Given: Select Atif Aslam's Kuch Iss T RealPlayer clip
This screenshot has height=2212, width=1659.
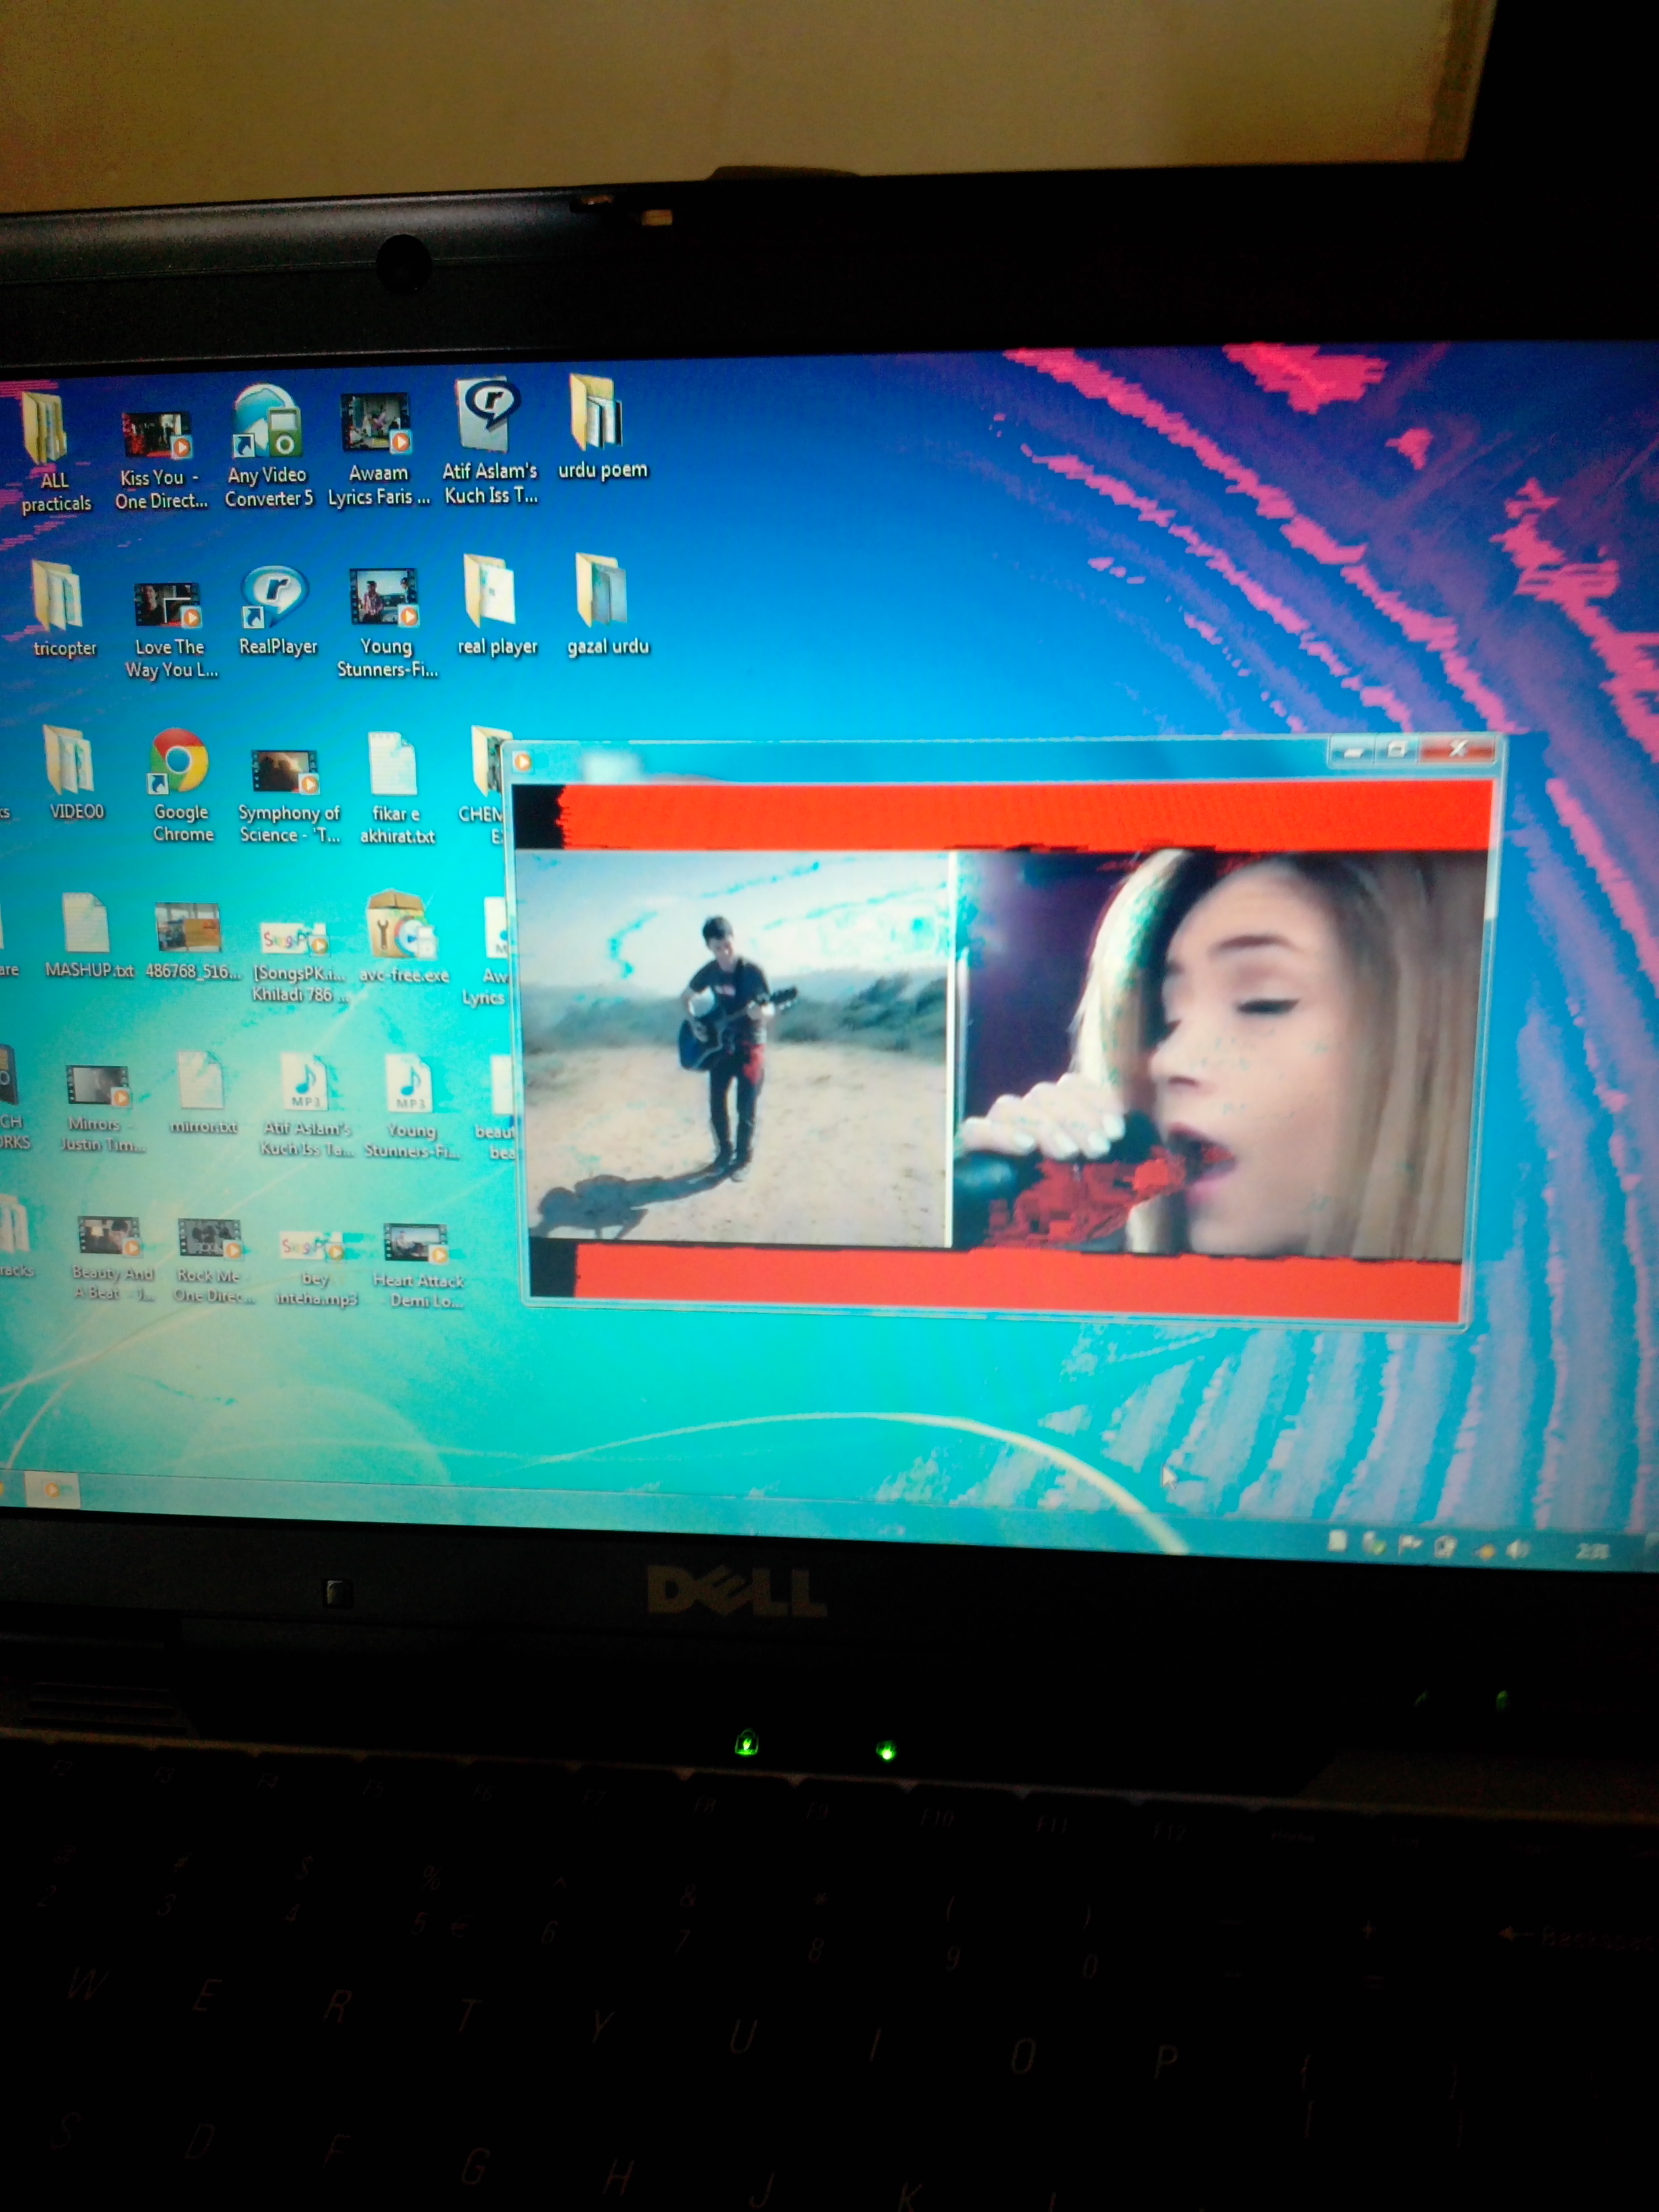Looking at the screenshot, I should pyautogui.click(x=490, y=442).
